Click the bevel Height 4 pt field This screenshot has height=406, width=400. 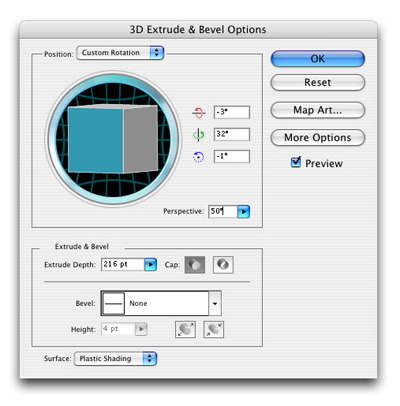[118, 329]
